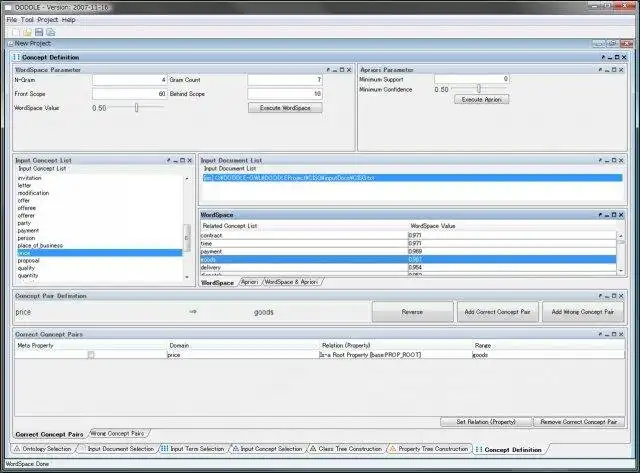Open the Input Term Selection tab

coord(193,449)
